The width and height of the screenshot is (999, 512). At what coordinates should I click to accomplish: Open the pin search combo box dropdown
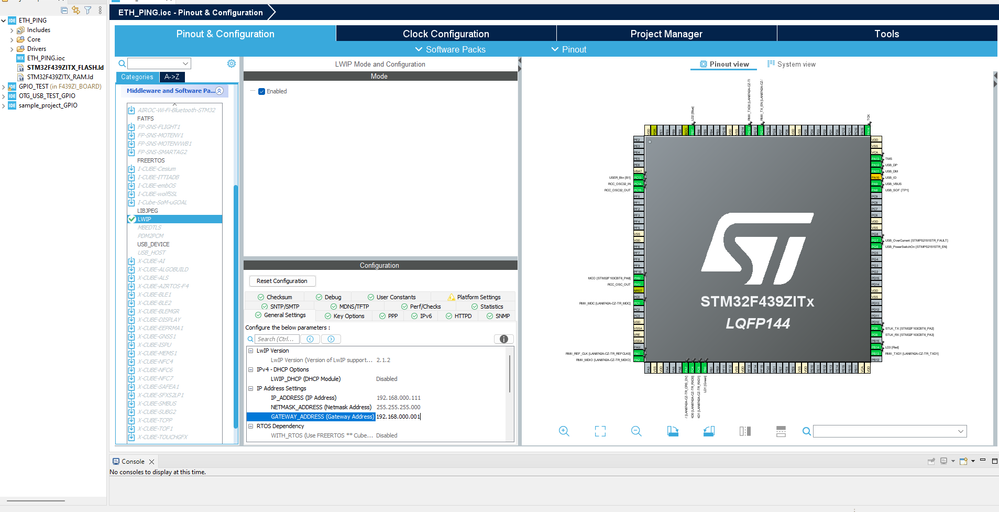pos(960,431)
